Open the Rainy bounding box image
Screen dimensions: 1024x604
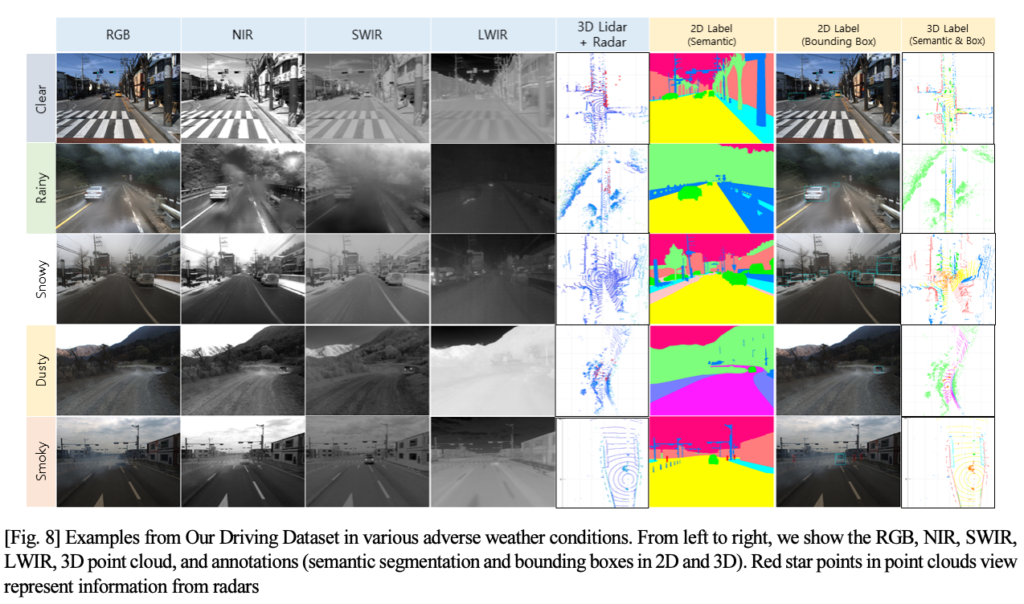point(837,188)
